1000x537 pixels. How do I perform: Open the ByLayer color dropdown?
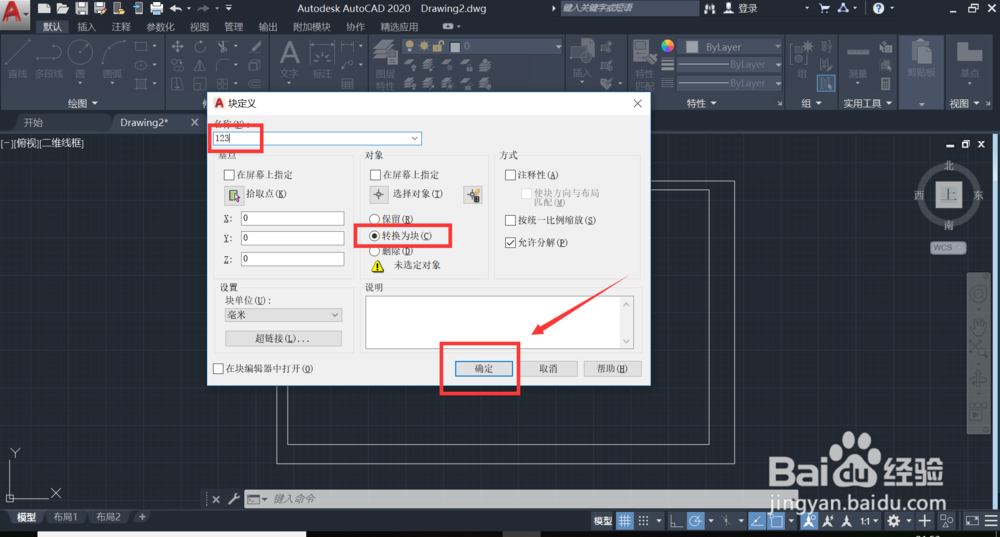[x=777, y=47]
